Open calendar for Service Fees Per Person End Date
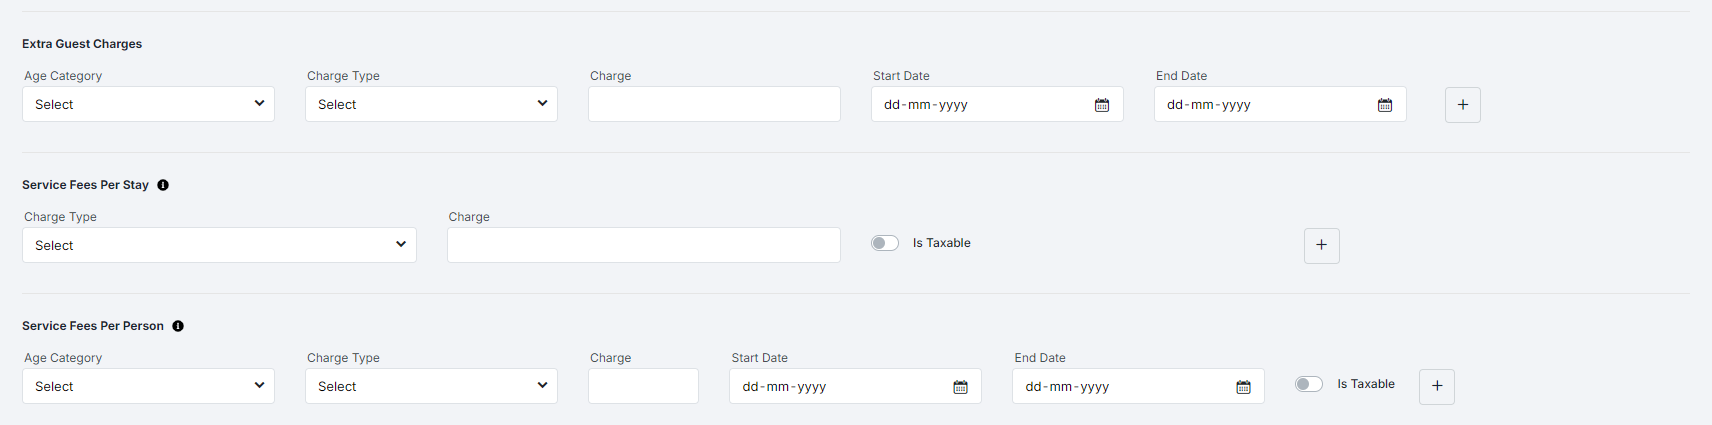 point(1243,387)
